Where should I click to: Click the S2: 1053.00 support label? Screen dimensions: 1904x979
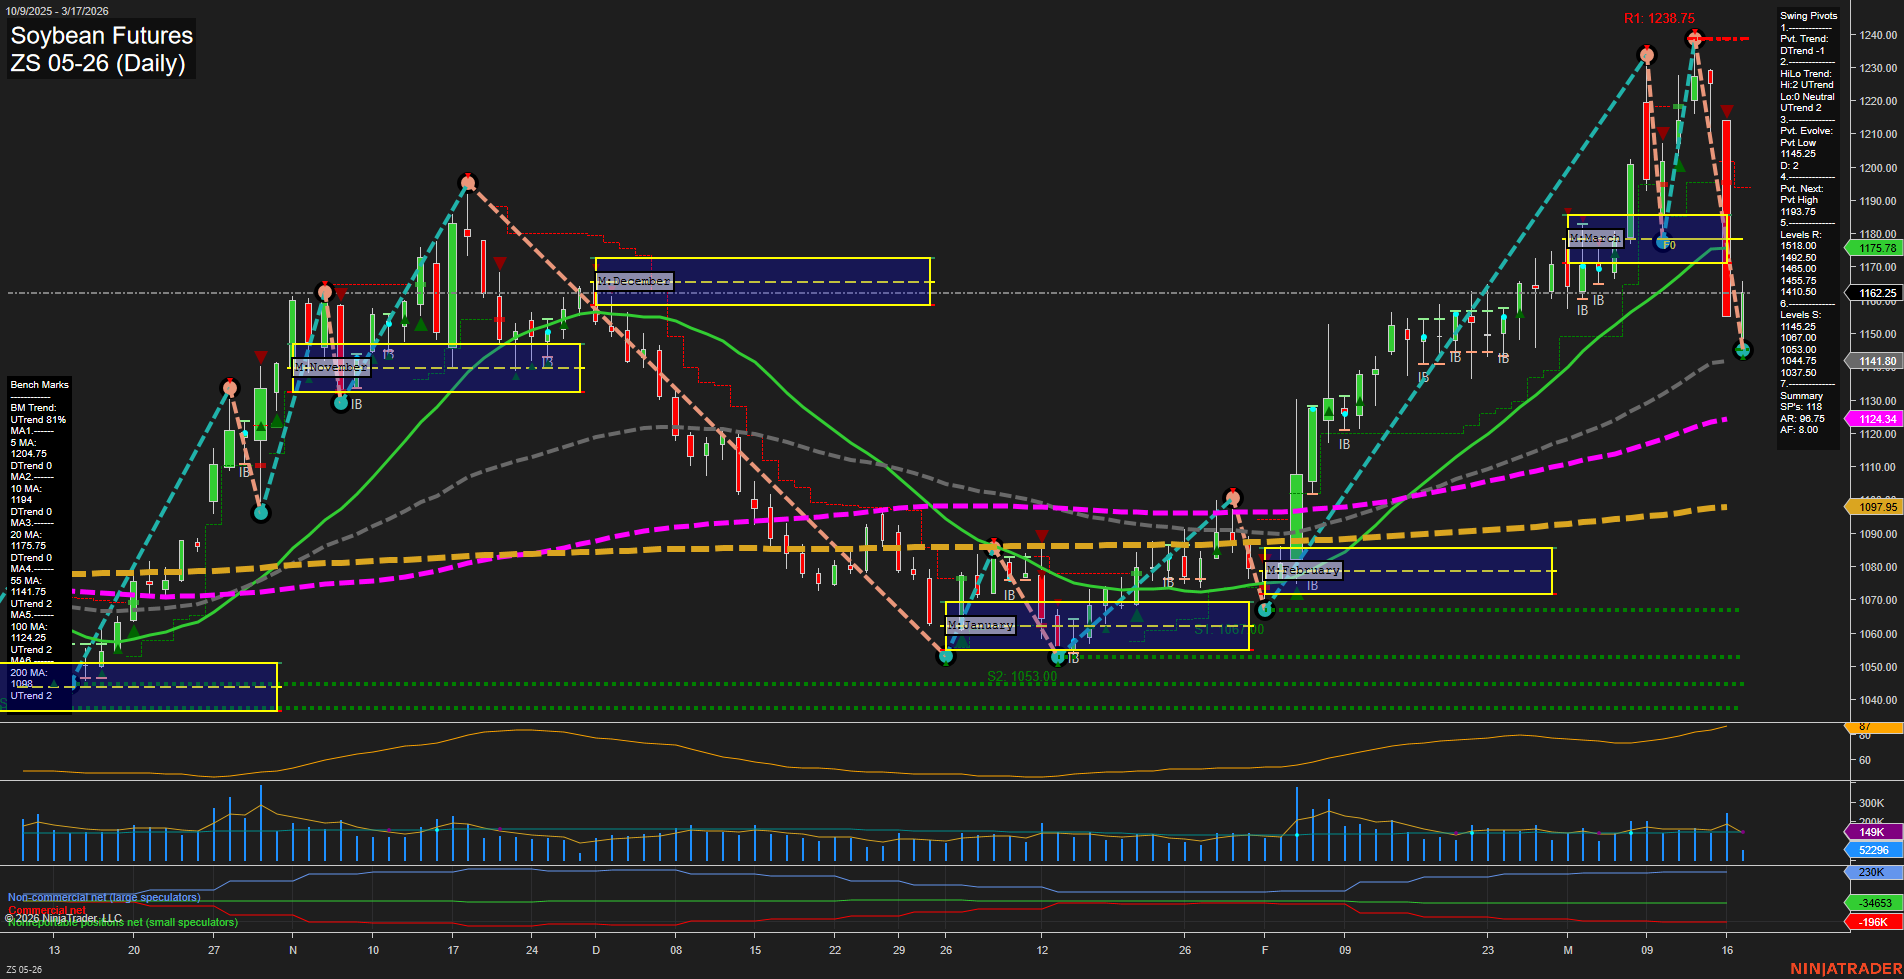(x=1021, y=677)
